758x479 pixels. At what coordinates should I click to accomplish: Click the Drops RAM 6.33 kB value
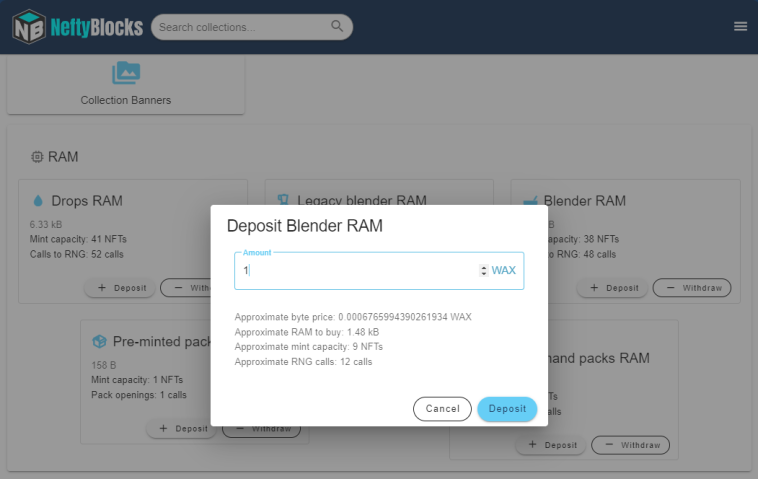pyautogui.click(x=46, y=224)
